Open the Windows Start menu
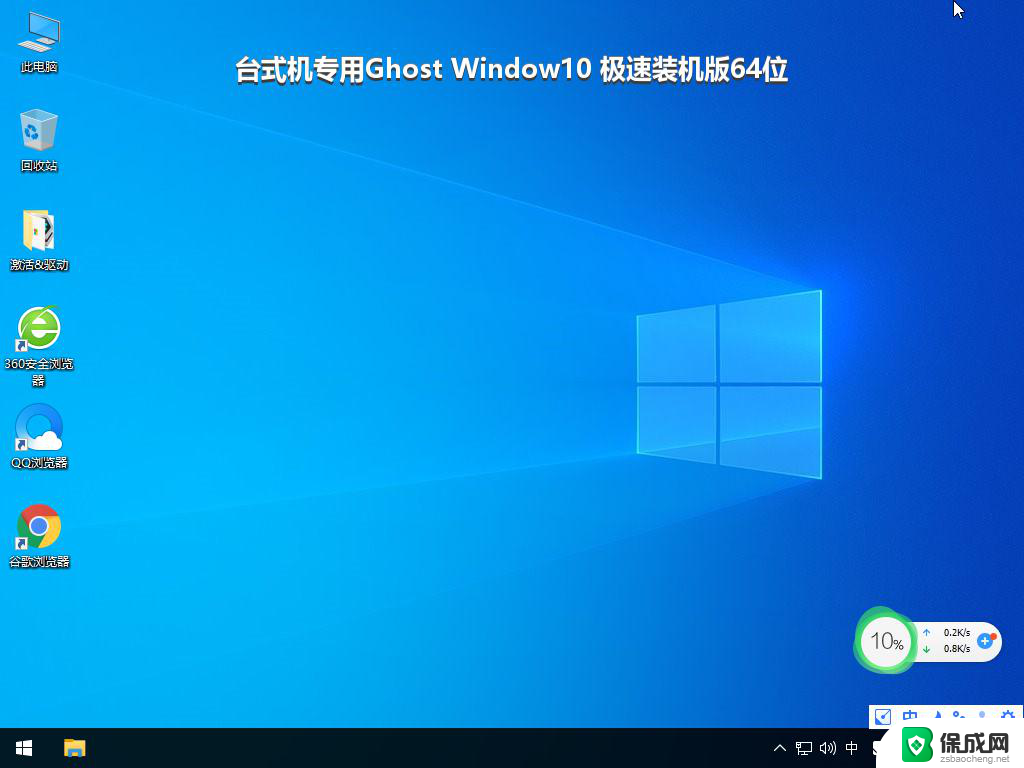 24,748
